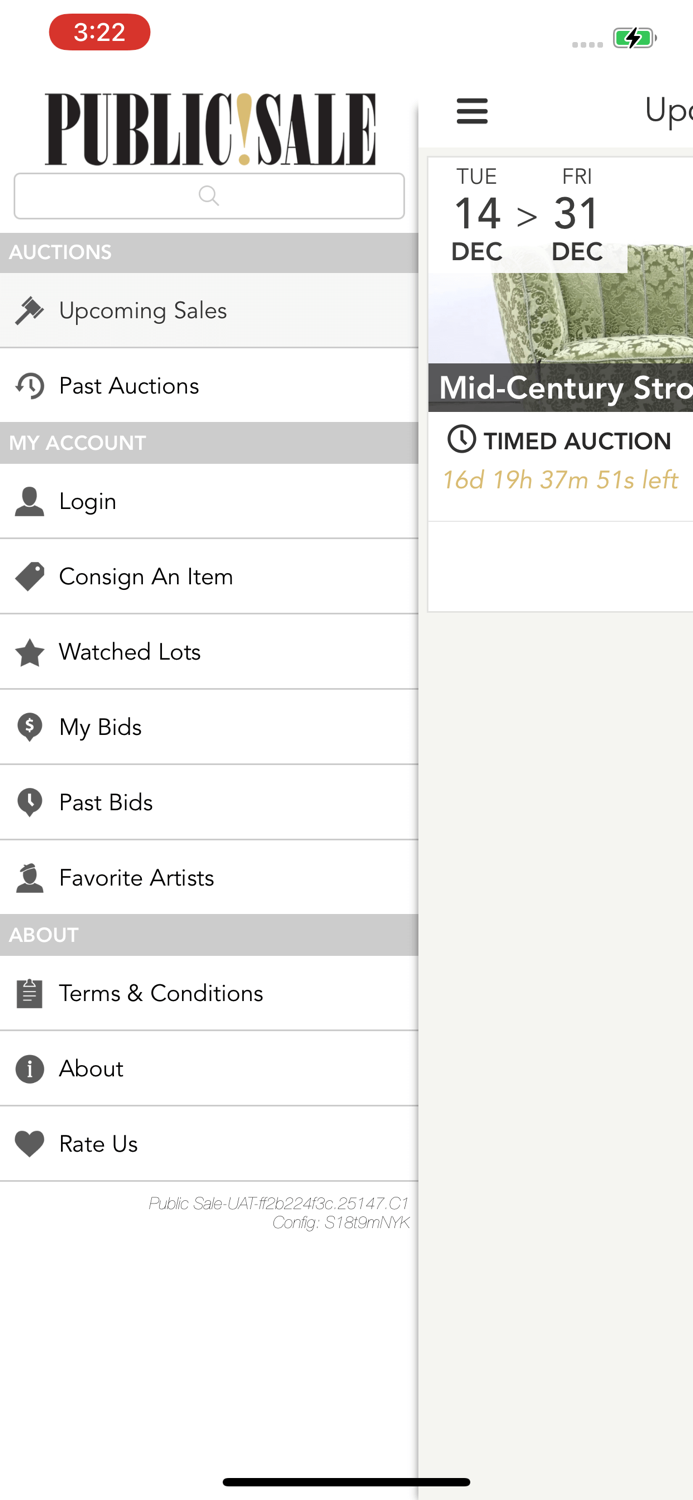The height and width of the screenshot is (1500, 693).
Task: Tap the info circle icon next to About
Action: [x=30, y=1069]
